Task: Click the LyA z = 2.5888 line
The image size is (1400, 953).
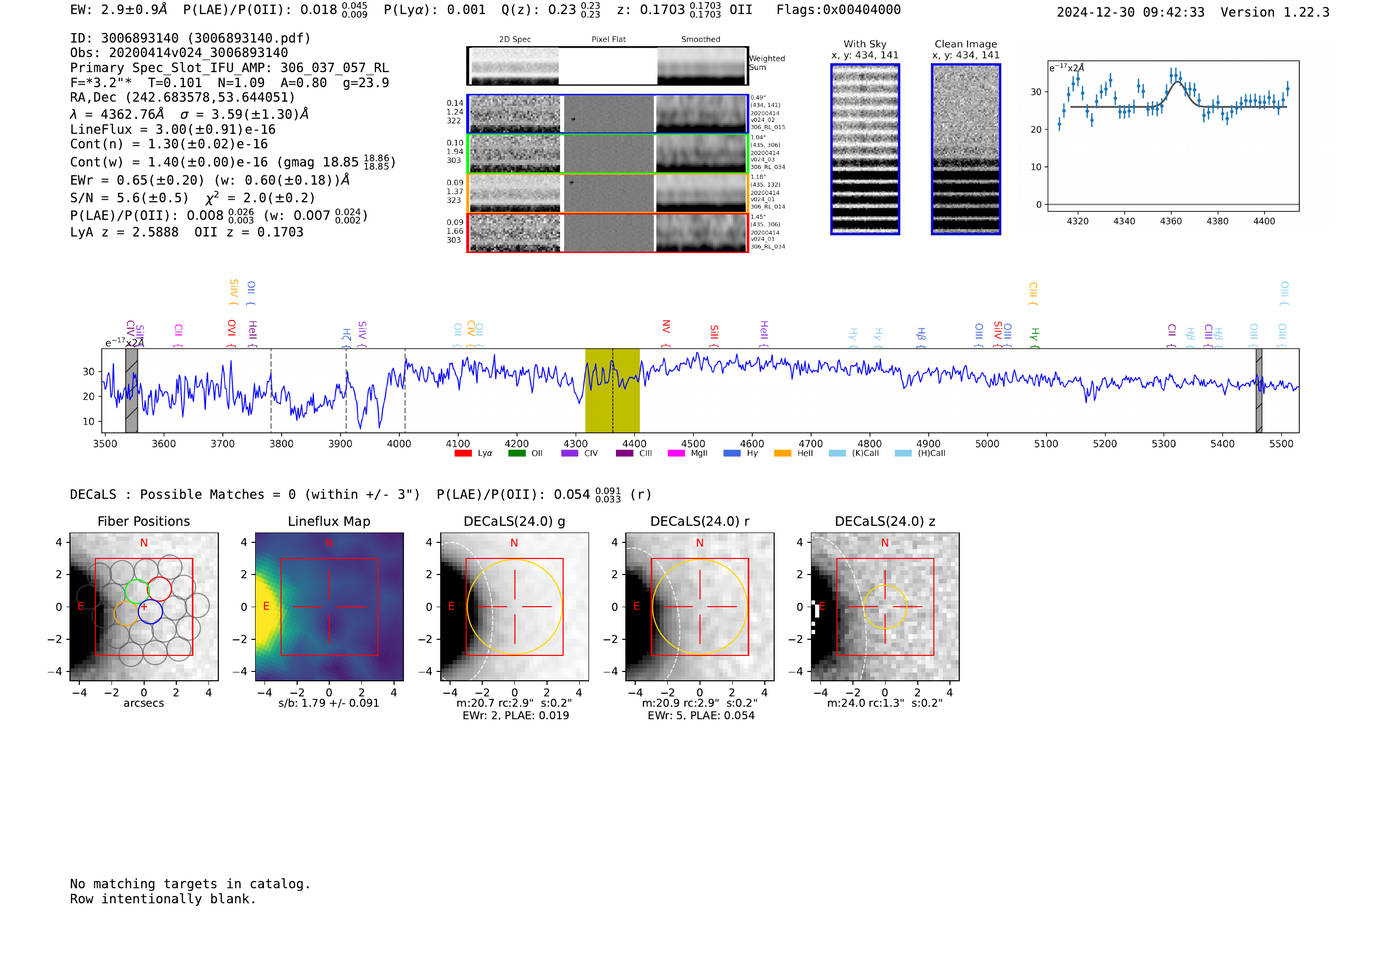Action: click(x=187, y=232)
